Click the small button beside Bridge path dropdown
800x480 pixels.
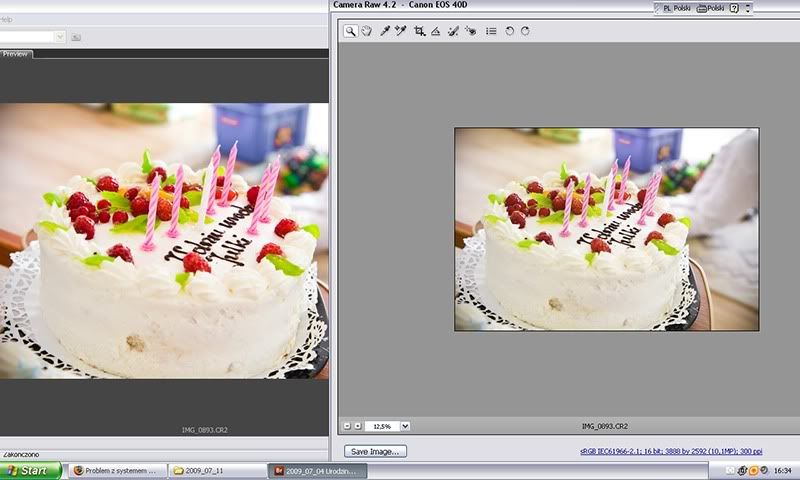click(76, 37)
